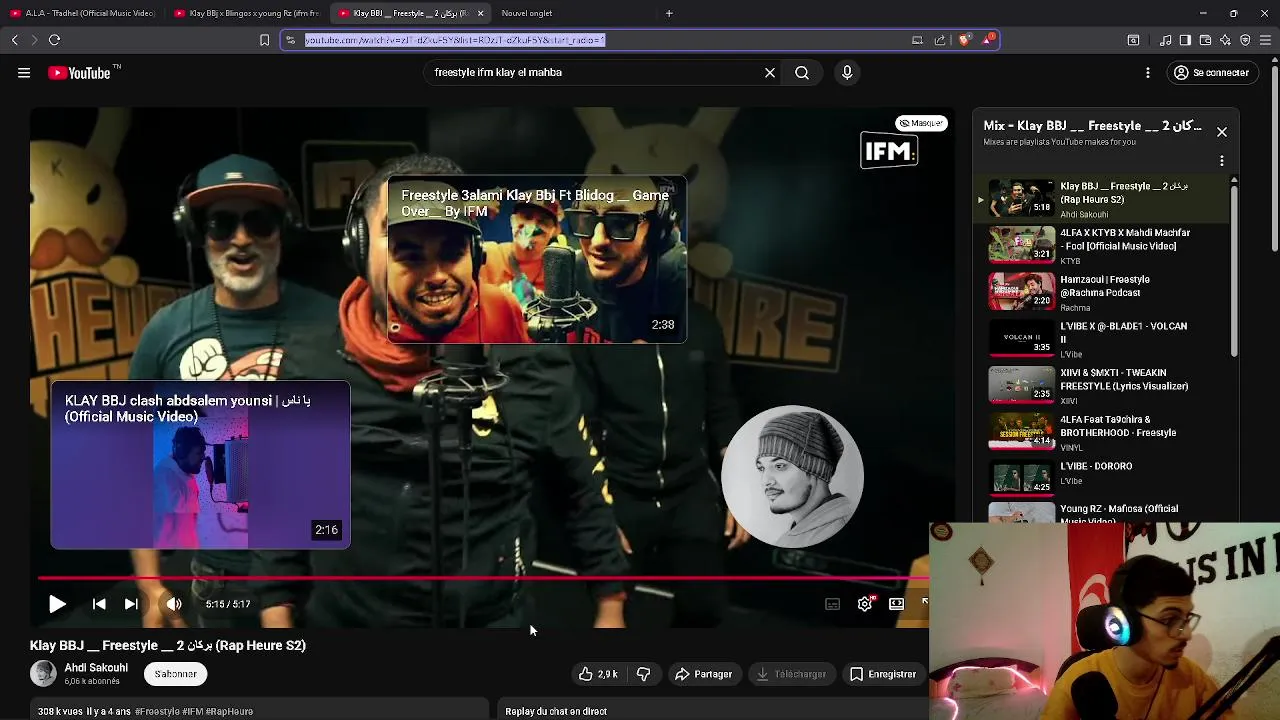Click the circular channel portrait end card
The image size is (1280, 720).
click(792, 476)
